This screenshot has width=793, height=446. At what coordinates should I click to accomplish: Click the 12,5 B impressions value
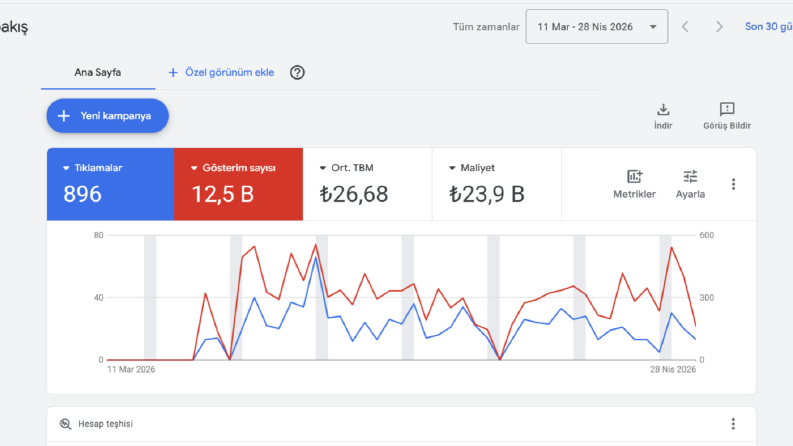pos(223,194)
